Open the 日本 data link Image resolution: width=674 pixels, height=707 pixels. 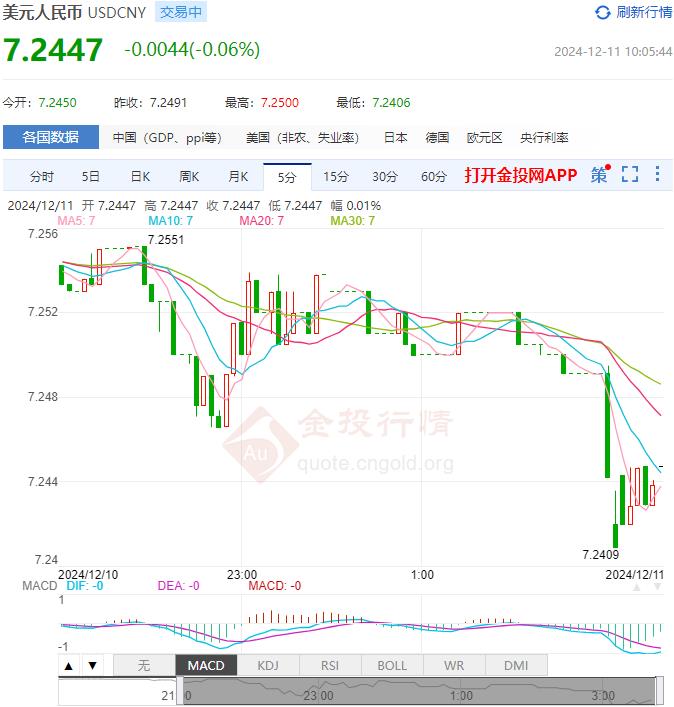coord(395,138)
